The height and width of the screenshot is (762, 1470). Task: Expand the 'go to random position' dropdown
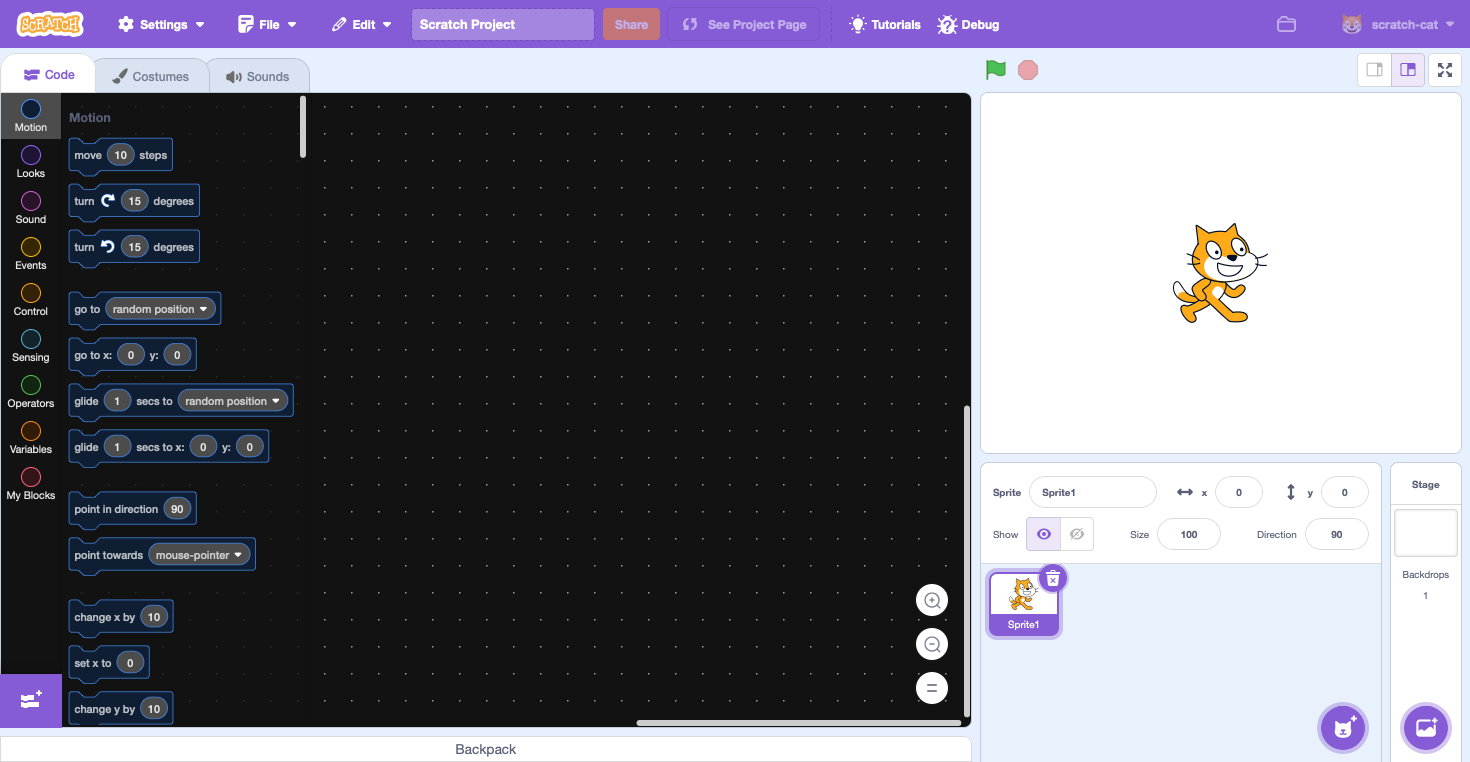tap(160, 308)
